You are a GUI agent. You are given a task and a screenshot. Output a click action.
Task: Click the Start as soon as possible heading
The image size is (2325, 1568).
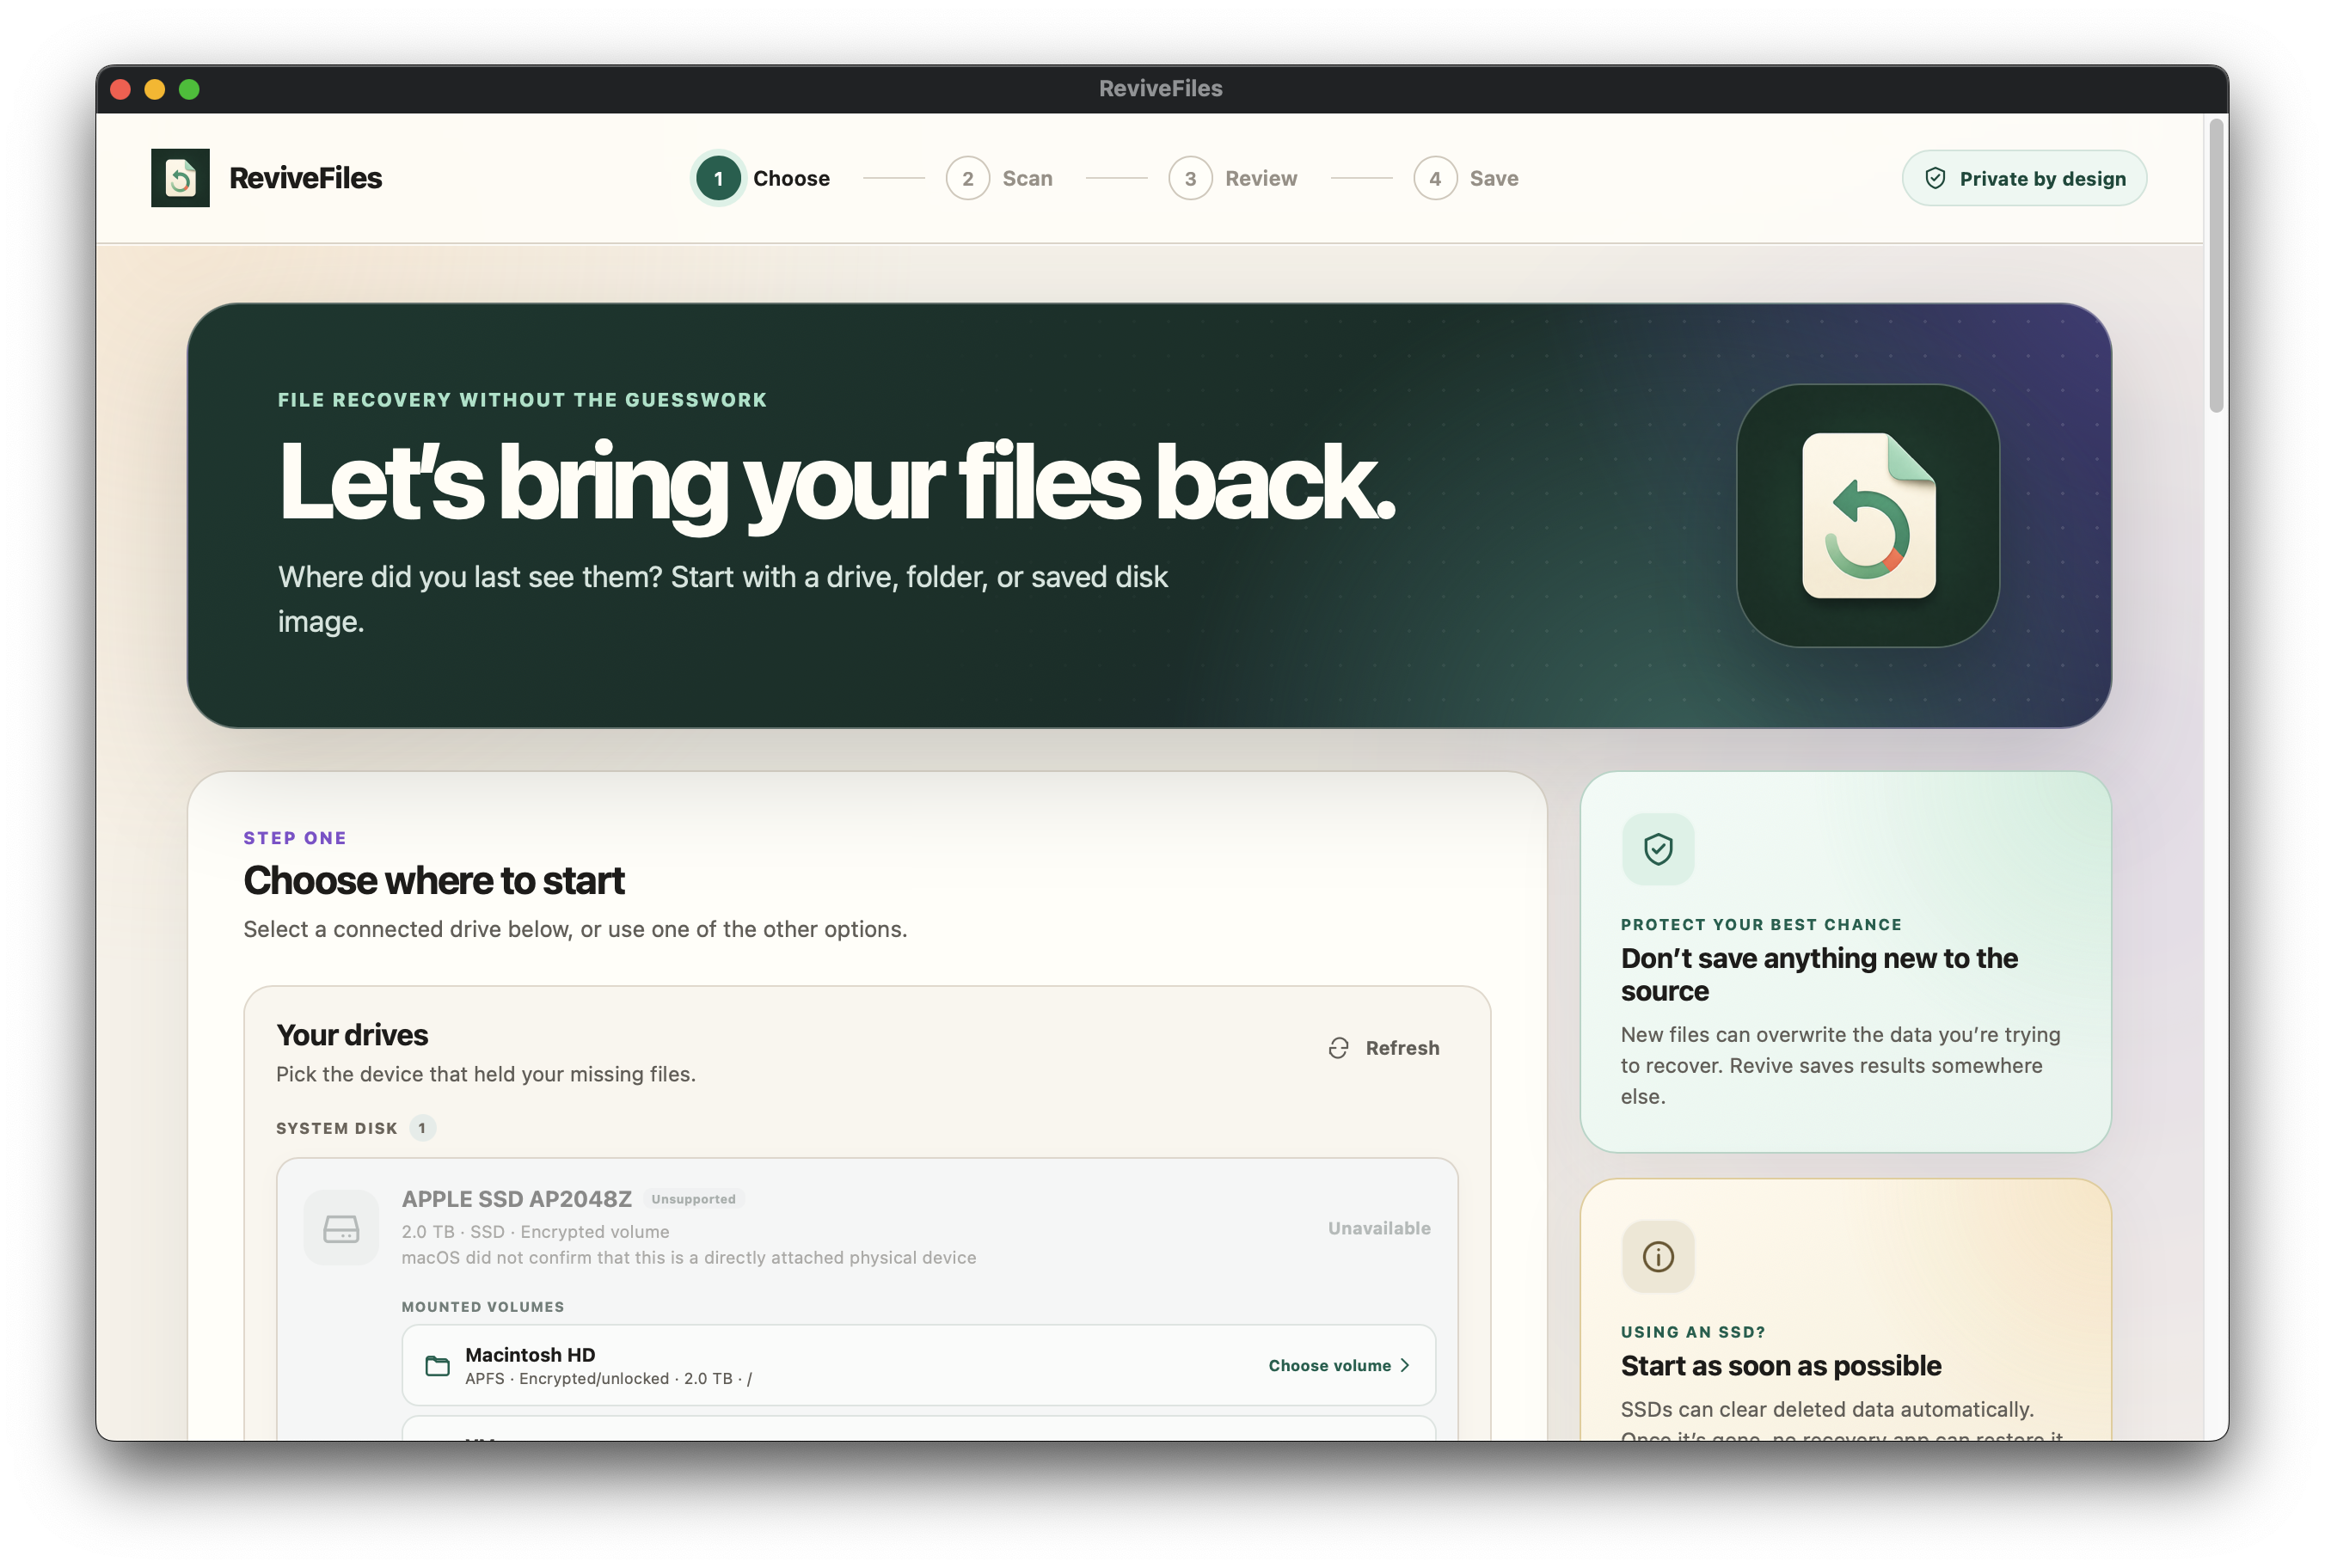(1780, 1366)
